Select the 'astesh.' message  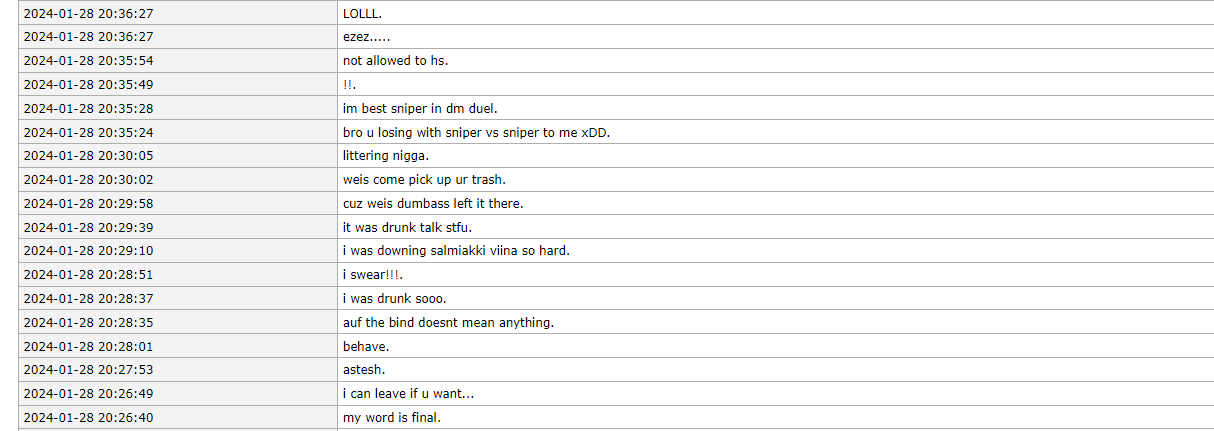point(364,370)
